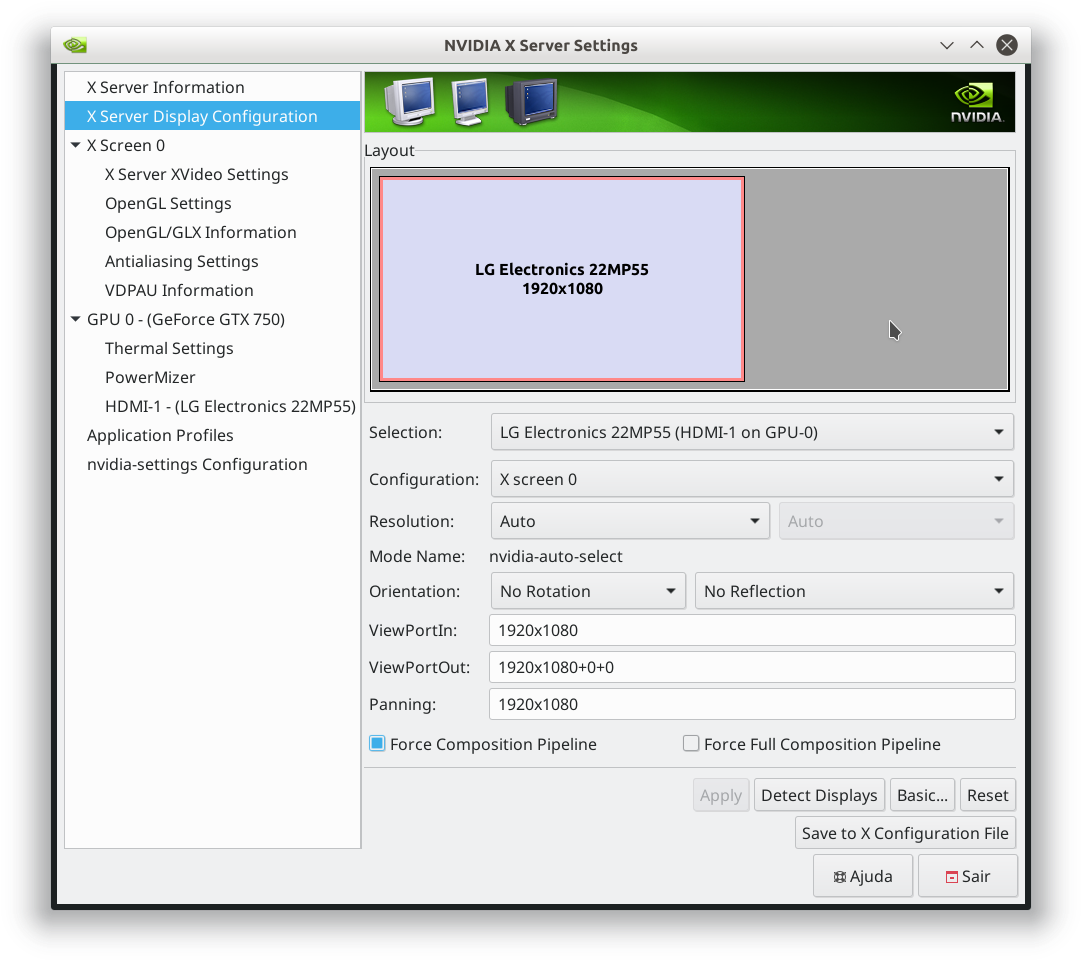Close the NVIDIA X Server Settings window
The width and height of the screenshot is (1081, 960).
(1007, 46)
